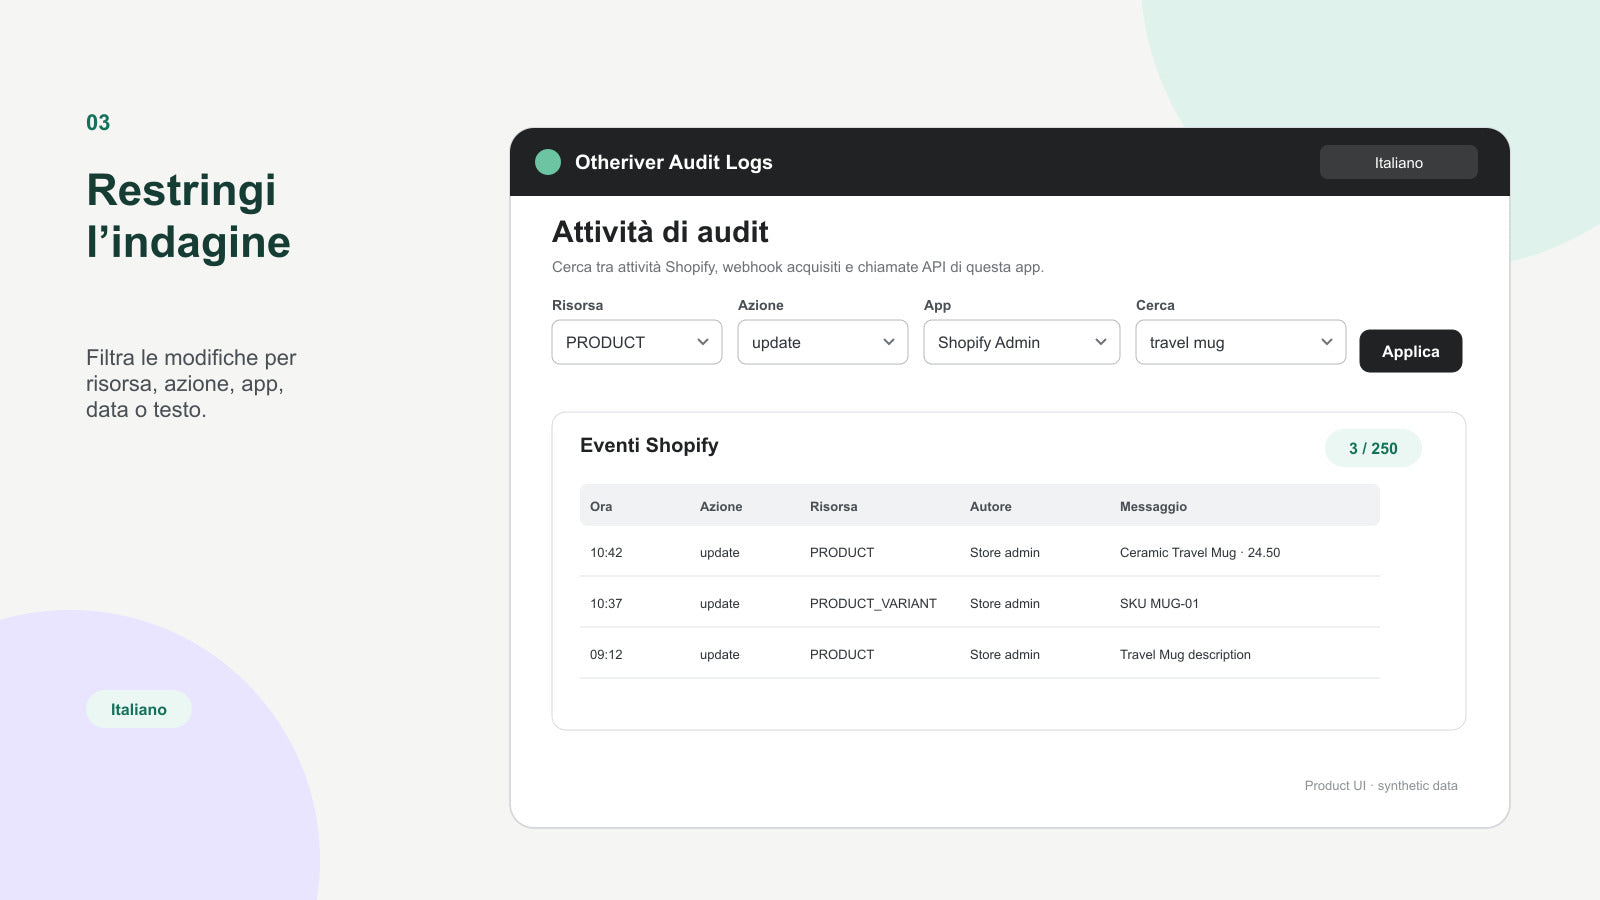Click update in the 10:42 row
Image resolution: width=1600 pixels, height=900 pixels.
pos(720,552)
